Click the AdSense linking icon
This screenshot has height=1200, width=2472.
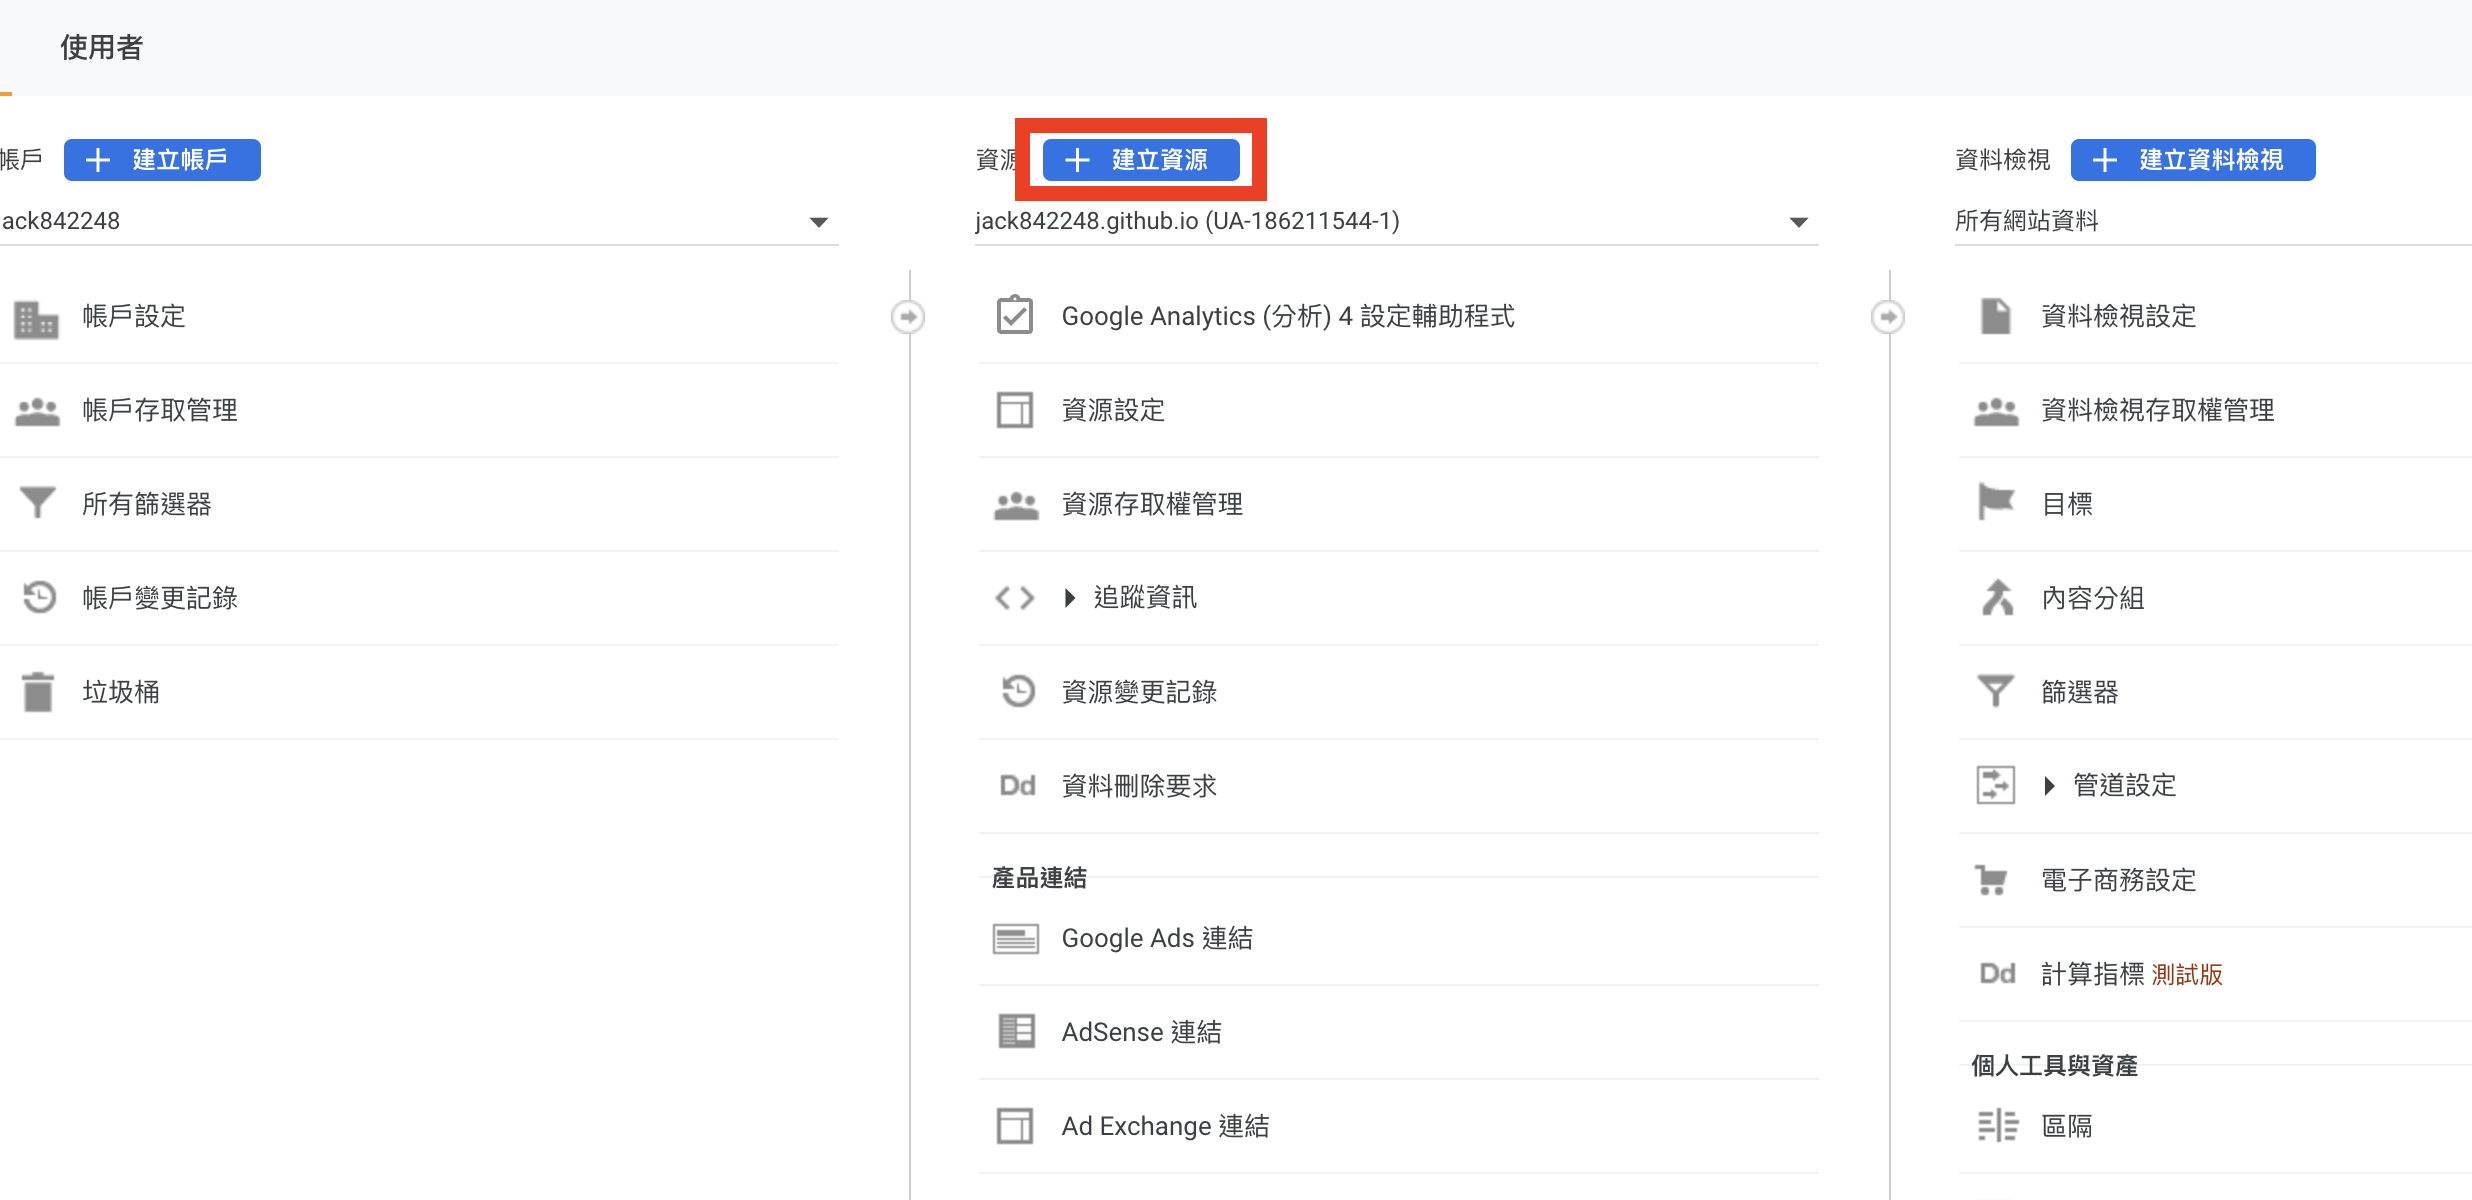pos(1017,1031)
